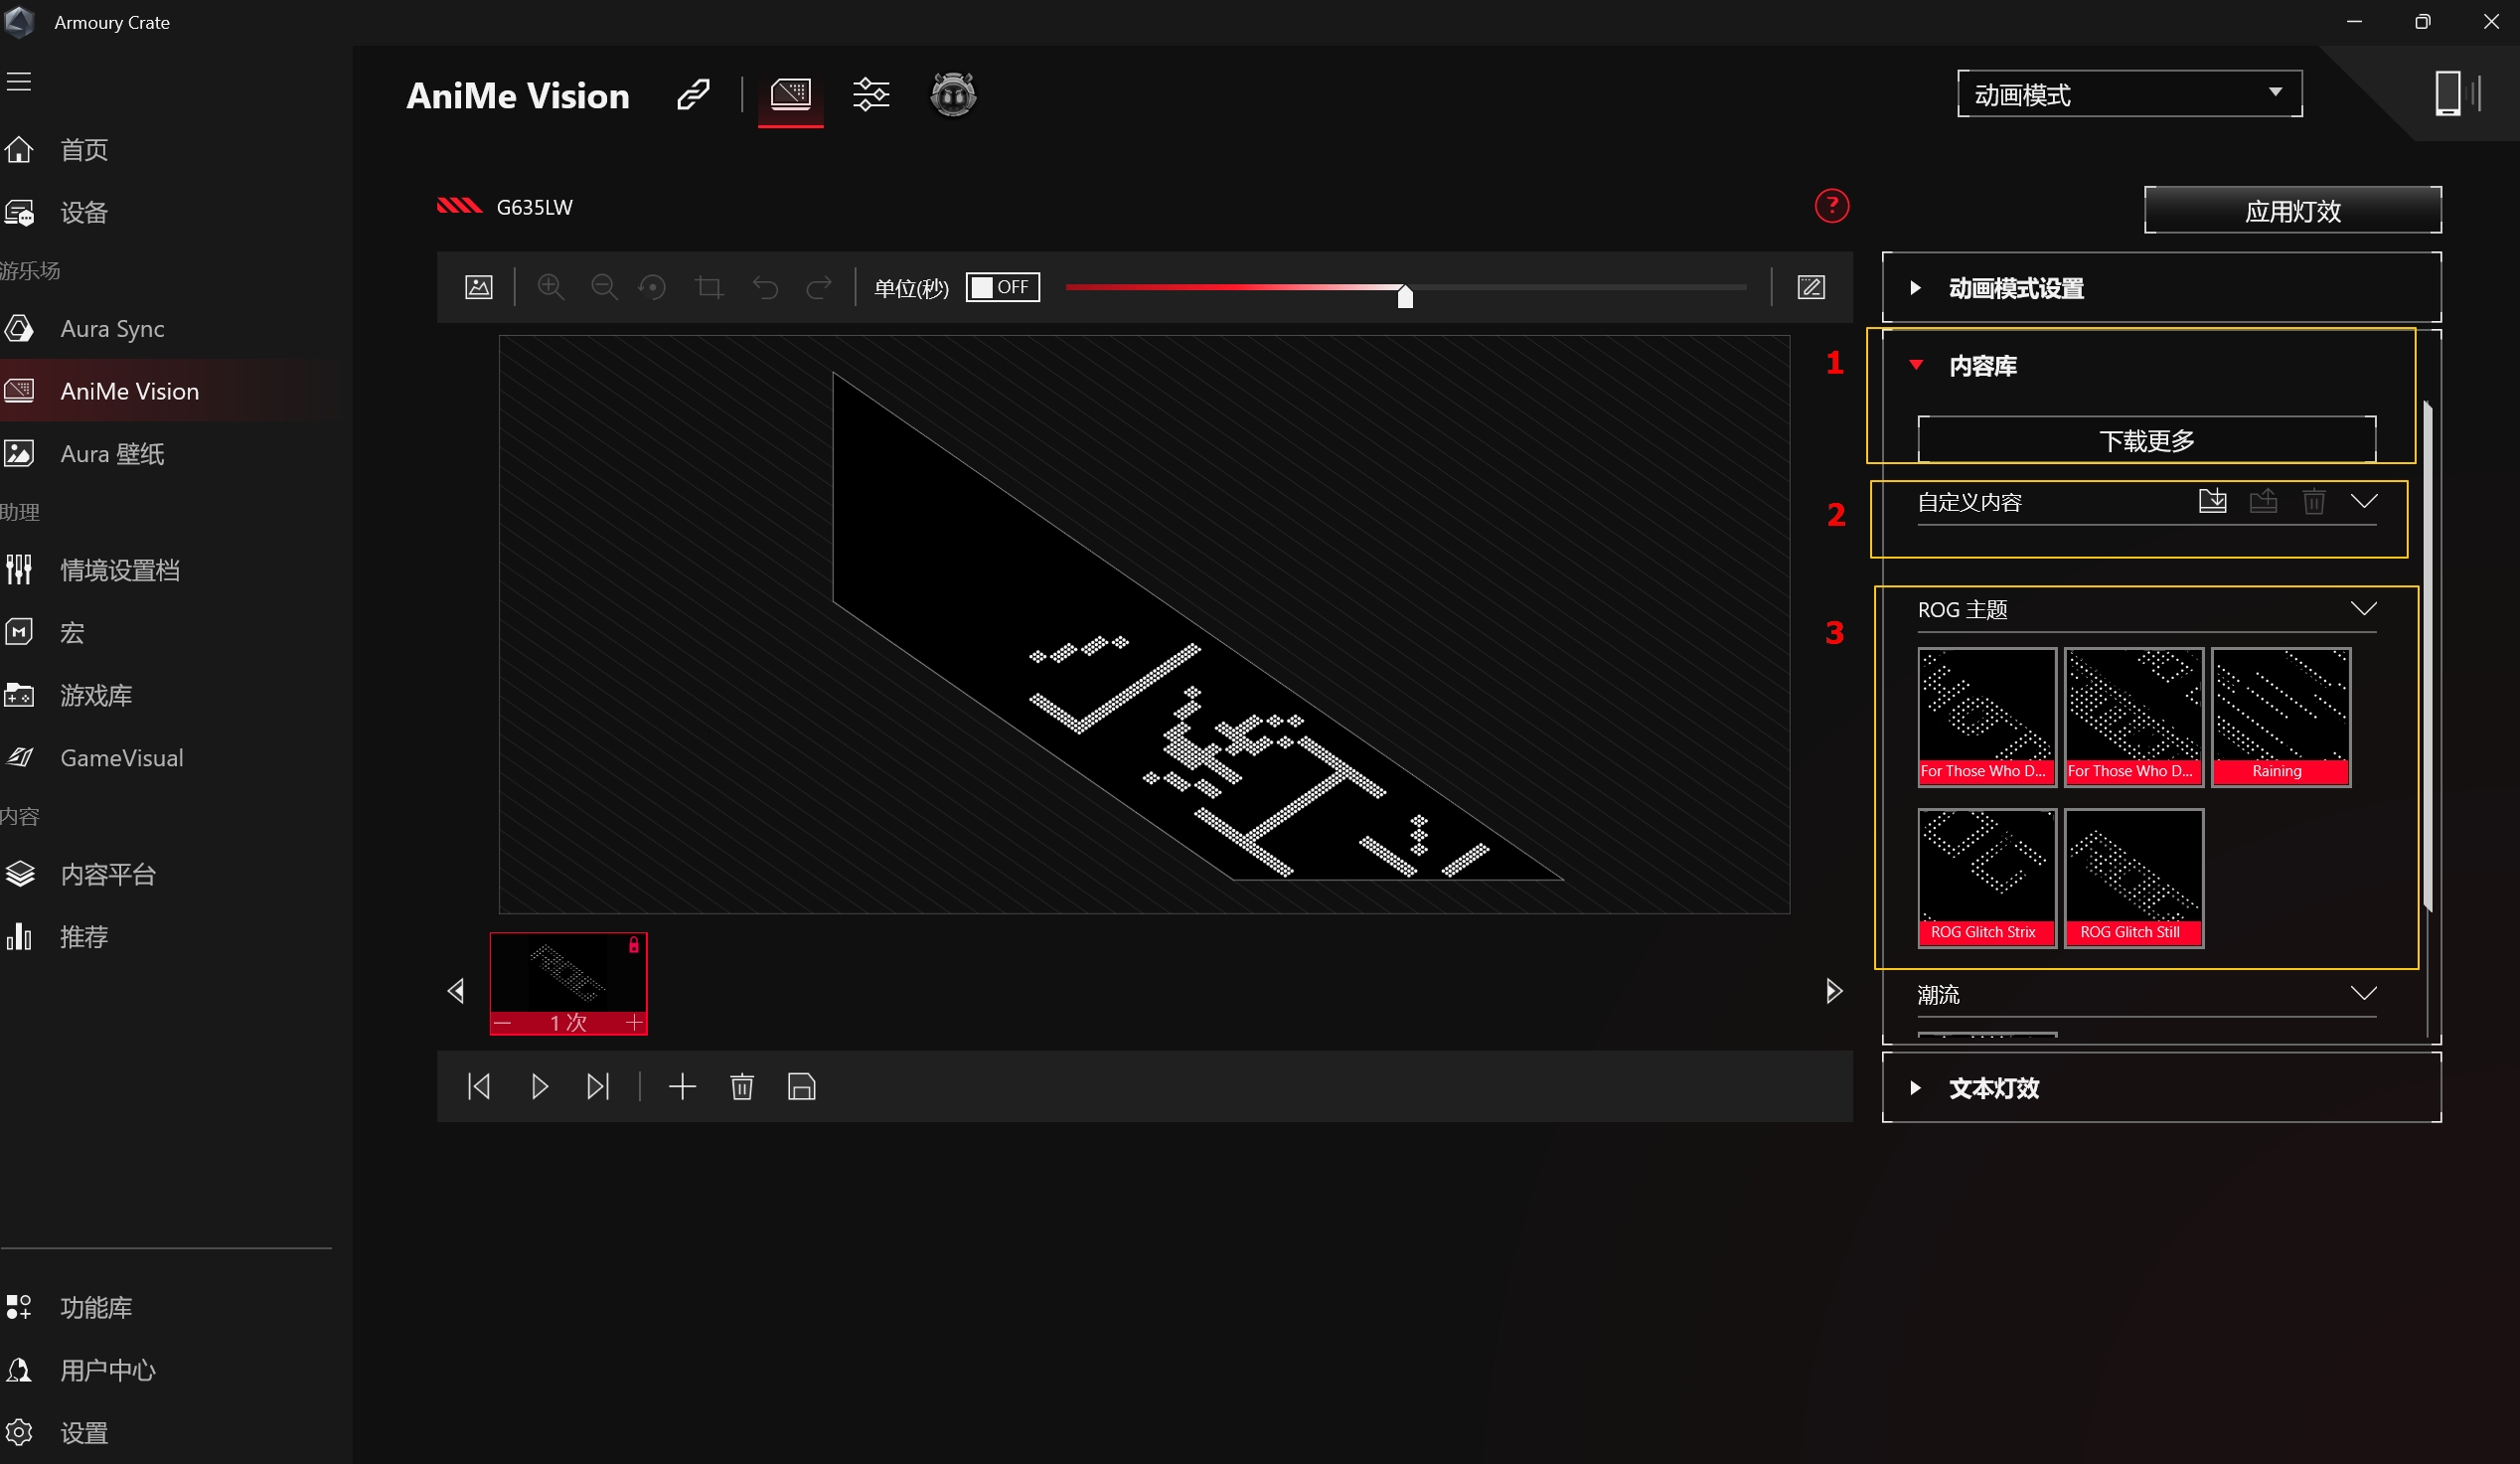Select the Raining animation thumbnail
Viewport: 2520px width, 1464px height.
[2280, 717]
